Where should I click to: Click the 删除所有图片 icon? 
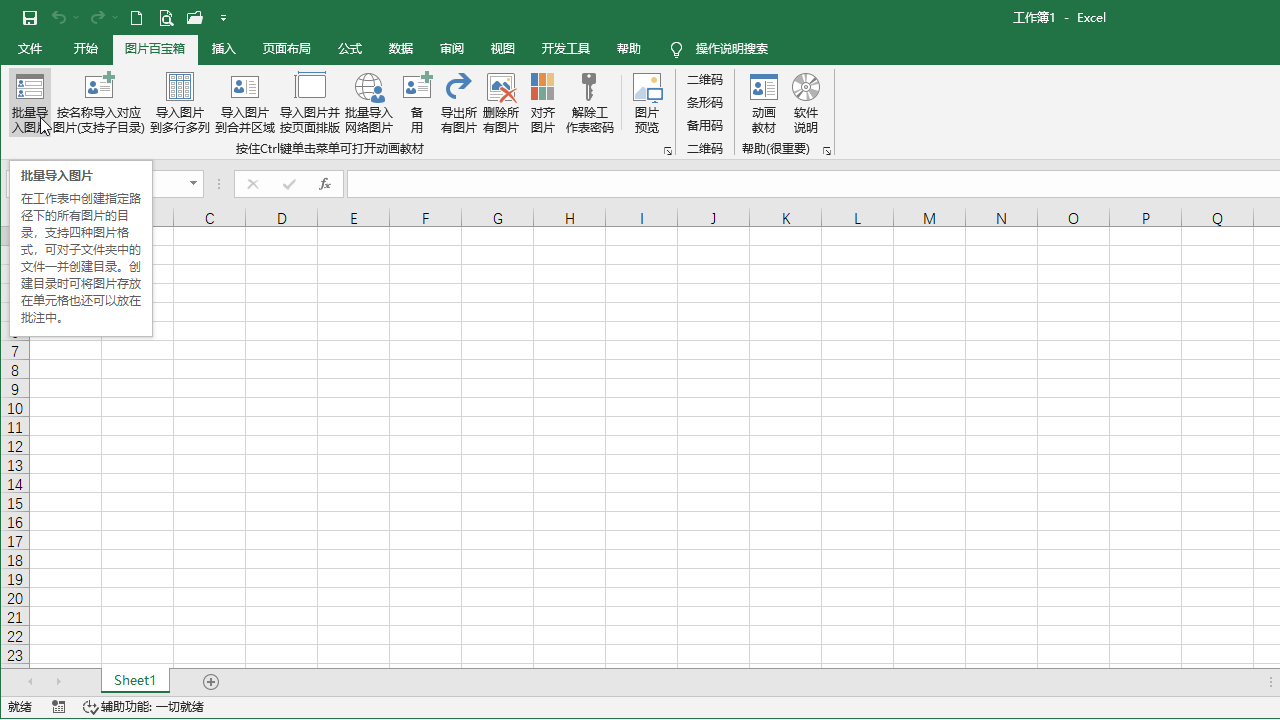[x=500, y=89]
